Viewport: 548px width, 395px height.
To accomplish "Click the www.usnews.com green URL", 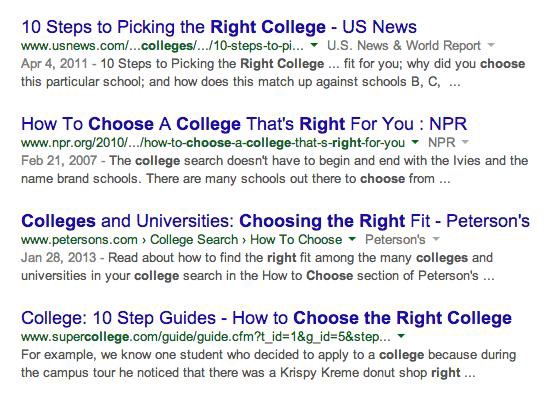I will (x=162, y=46).
